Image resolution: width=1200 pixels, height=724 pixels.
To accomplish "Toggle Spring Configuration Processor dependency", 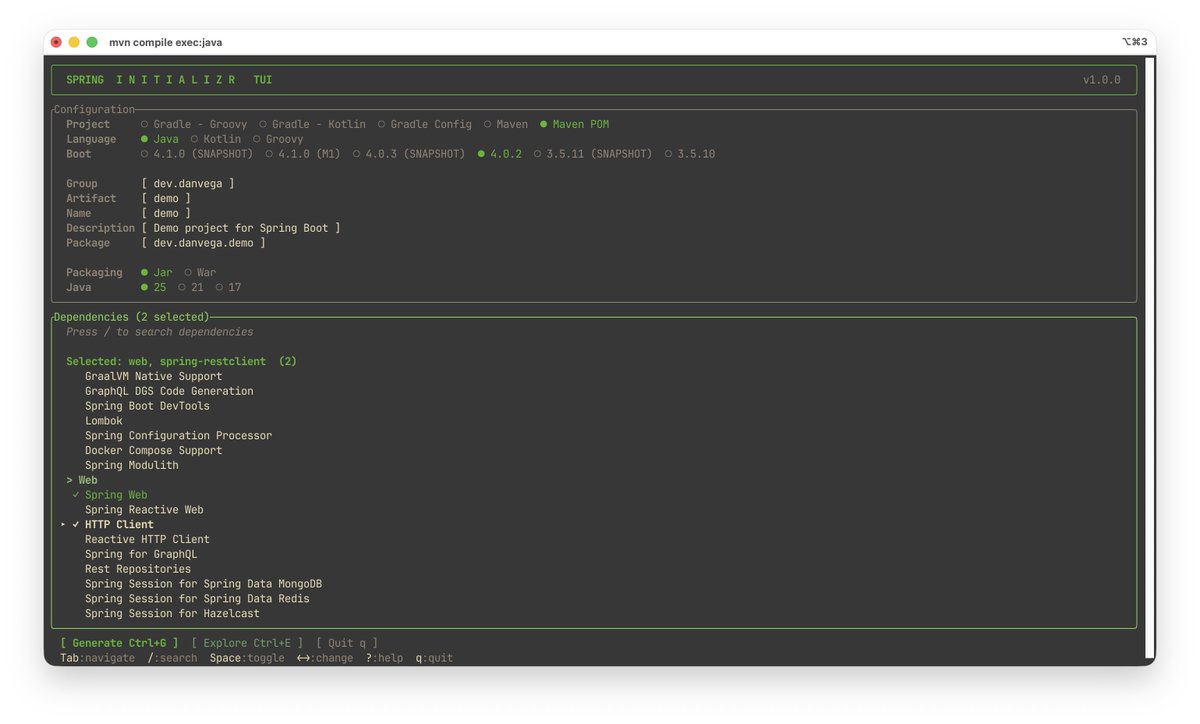I will 178,436.
